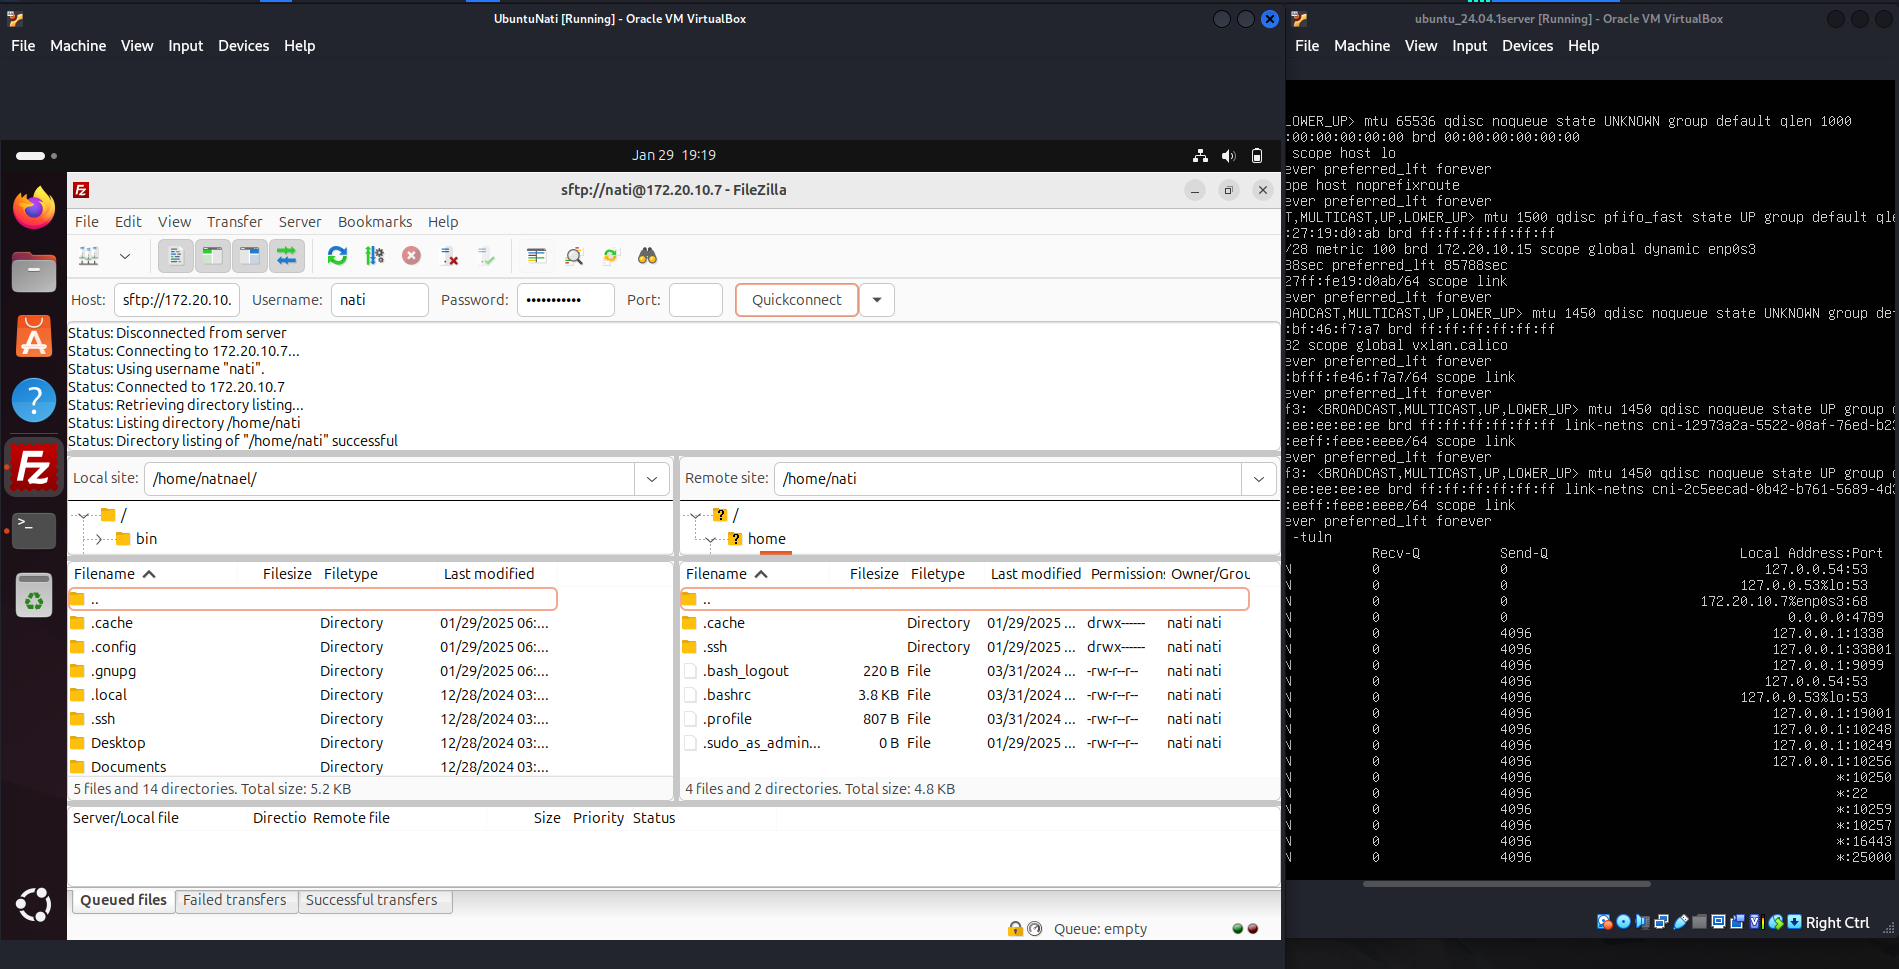Screen dimensions: 1899x969
Task: Click the refresh file lists icon
Action: 337,256
